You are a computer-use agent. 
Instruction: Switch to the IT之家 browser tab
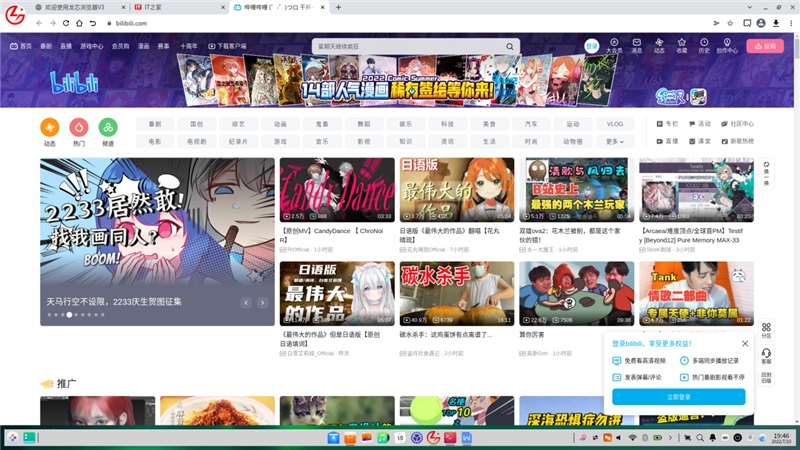tap(150, 7)
